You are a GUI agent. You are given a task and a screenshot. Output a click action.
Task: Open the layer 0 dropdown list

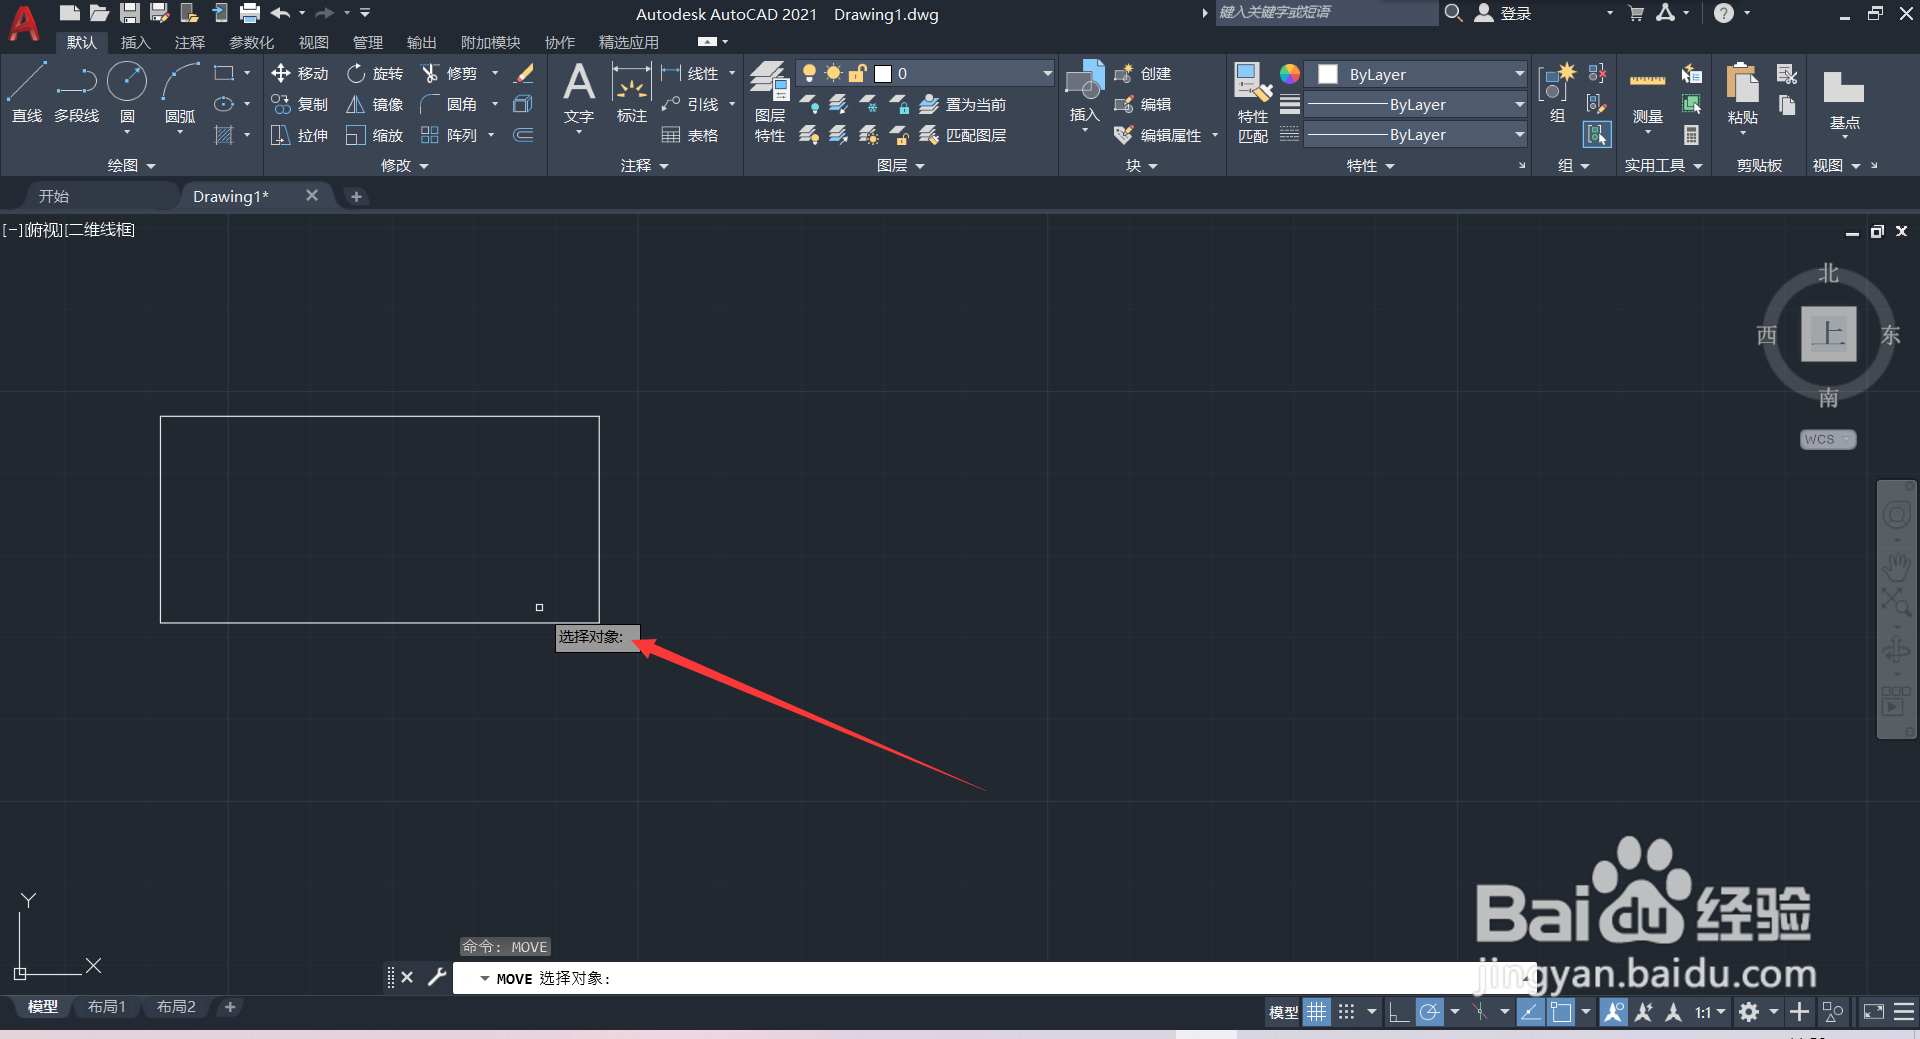point(1047,73)
